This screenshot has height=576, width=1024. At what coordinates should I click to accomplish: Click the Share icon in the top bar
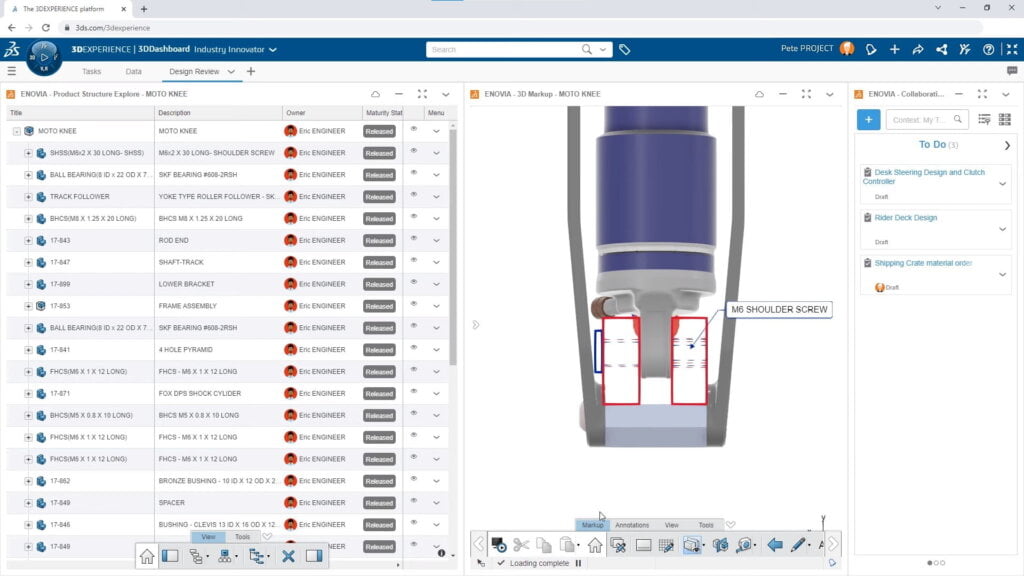tap(940, 48)
